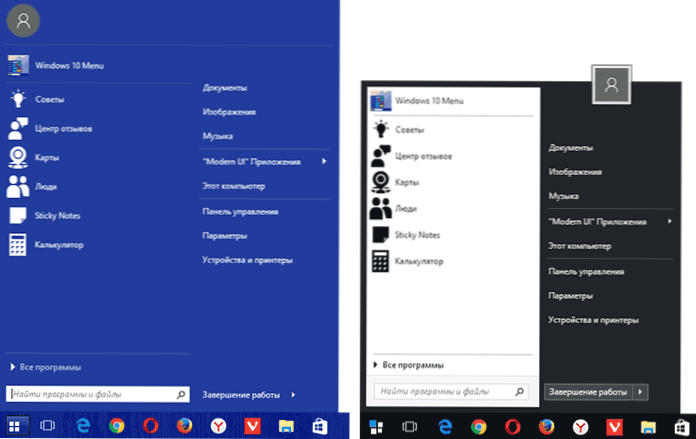Click Start button on the blue taskbar
This screenshot has width=696, height=439.
[x=15, y=426]
